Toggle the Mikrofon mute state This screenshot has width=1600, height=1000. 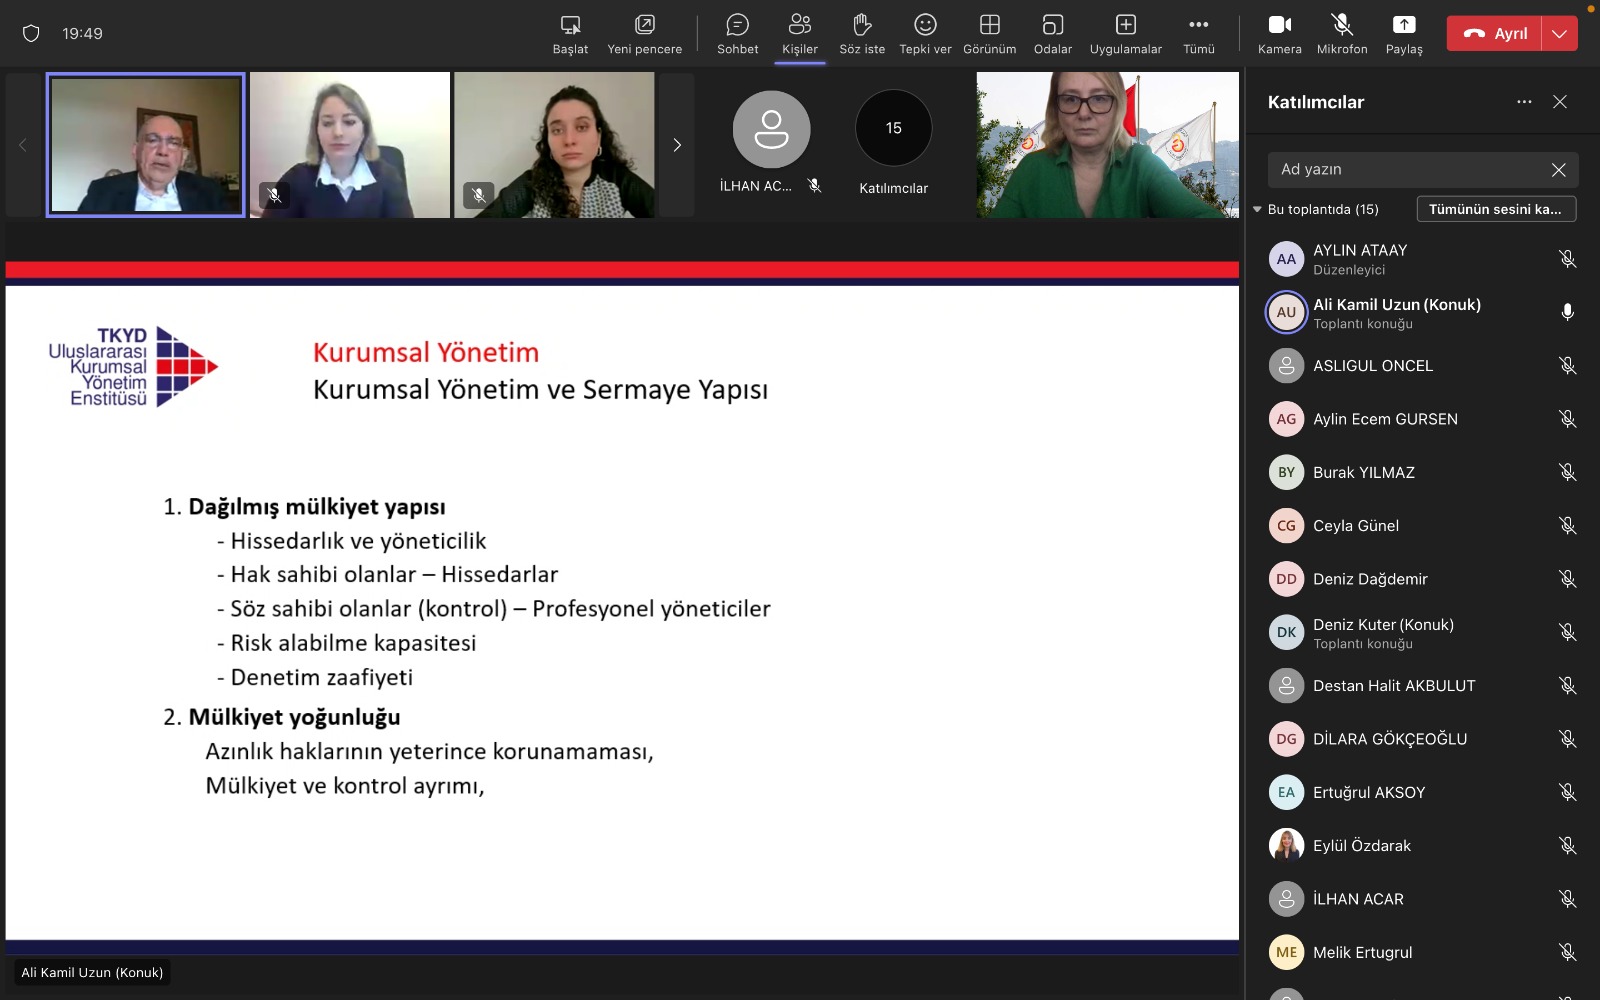click(x=1341, y=33)
